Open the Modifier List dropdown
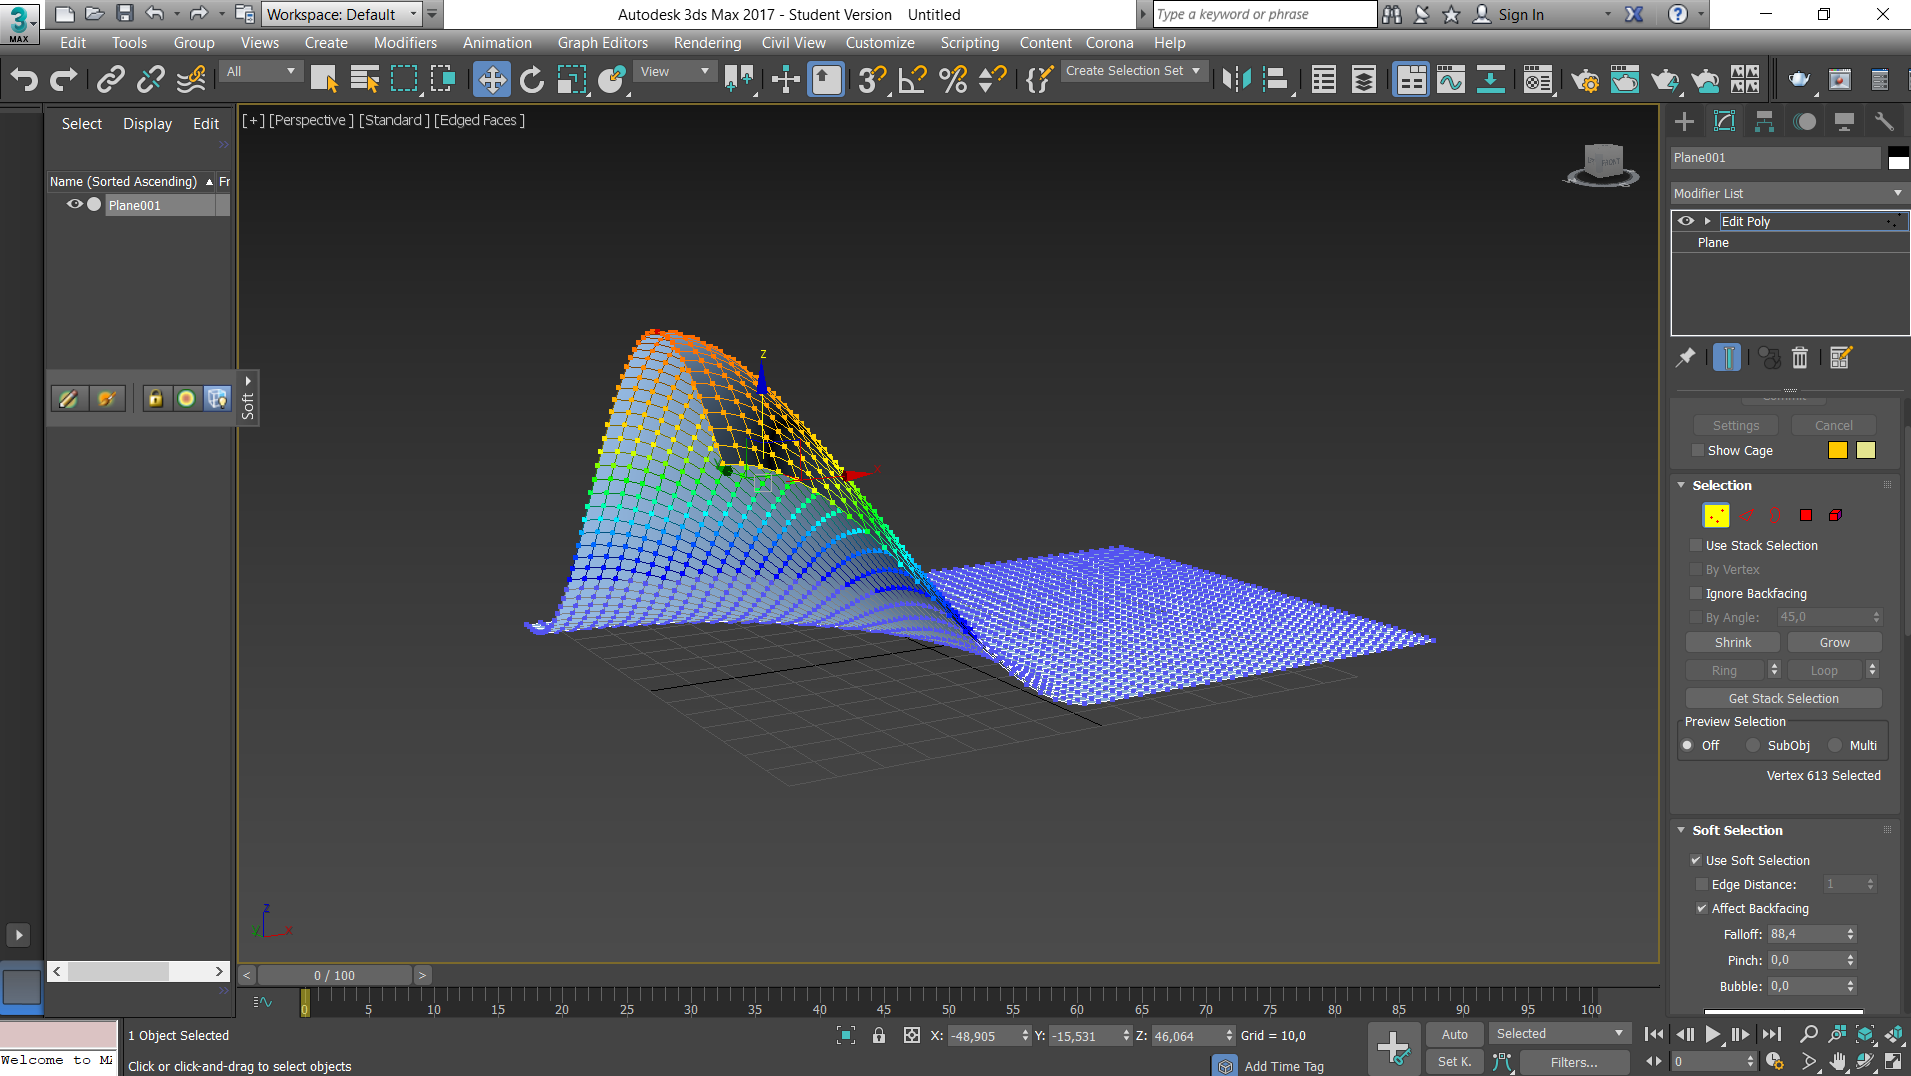1911x1076 pixels. (x=1787, y=193)
